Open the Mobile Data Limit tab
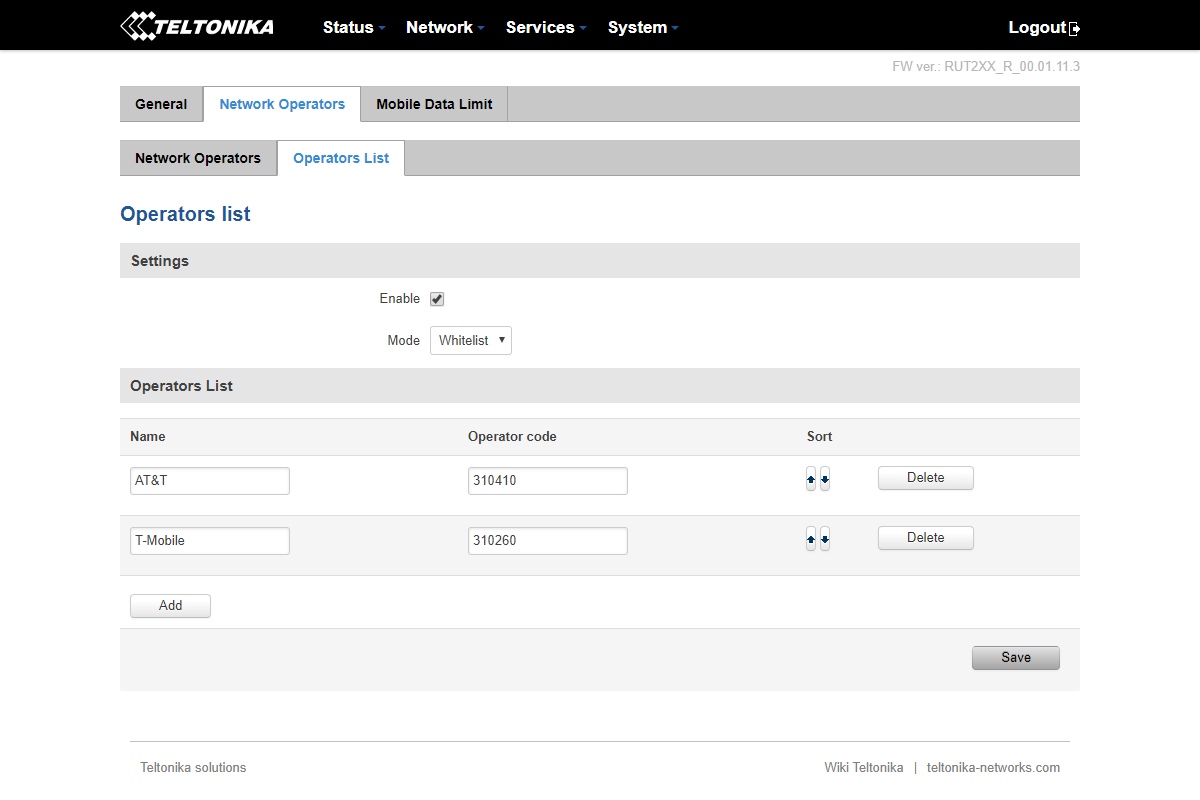 (x=434, y=104)
